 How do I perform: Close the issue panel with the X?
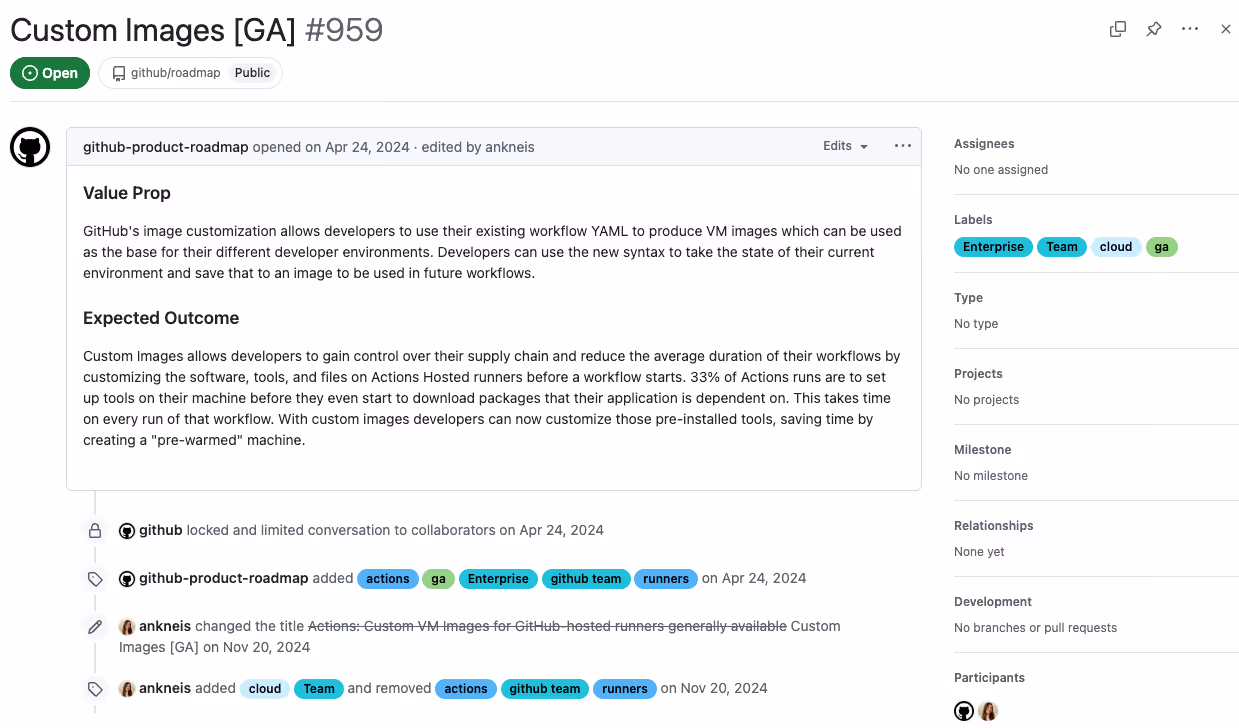click(x=1226, y=29)
